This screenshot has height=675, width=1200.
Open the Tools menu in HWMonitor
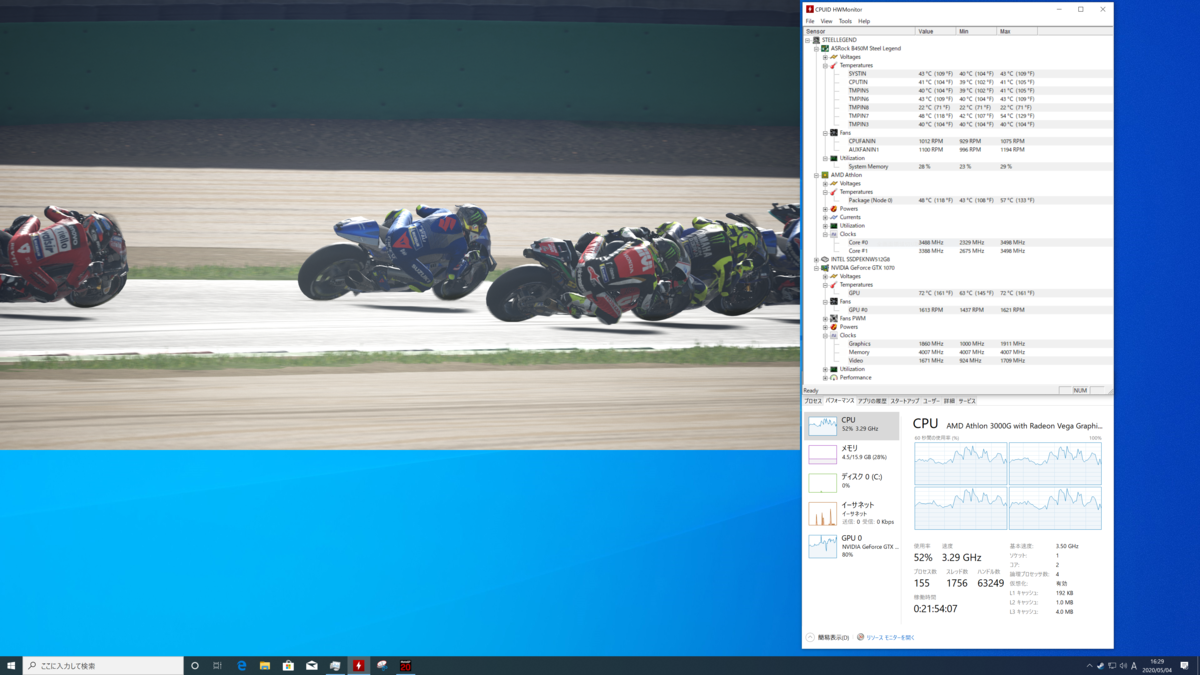click(845, 21)
